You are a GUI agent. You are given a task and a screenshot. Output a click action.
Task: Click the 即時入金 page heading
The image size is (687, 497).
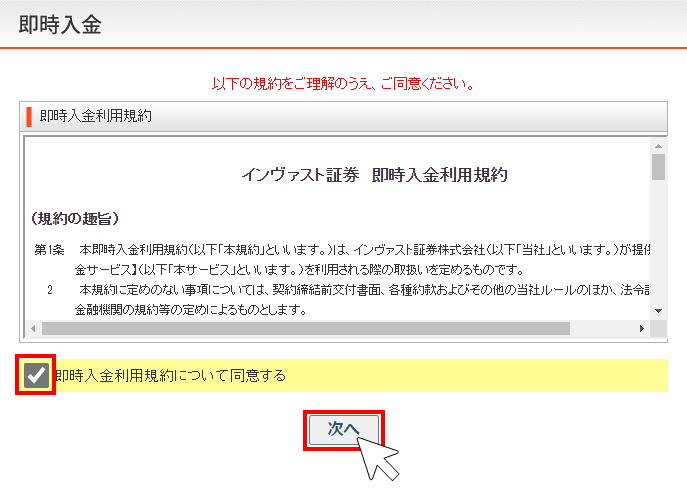tap(60, 24)
